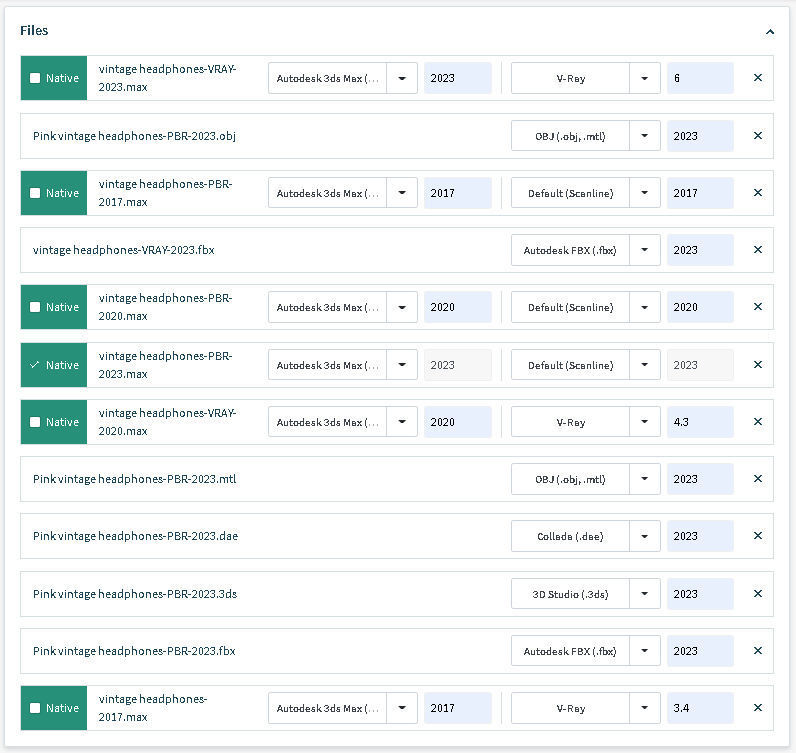Remove Pink vintage headphones-PBR-2023.dae file
The height and width of the screenshot is (753, 796).
pyautogui.click(x=757, y=536)
